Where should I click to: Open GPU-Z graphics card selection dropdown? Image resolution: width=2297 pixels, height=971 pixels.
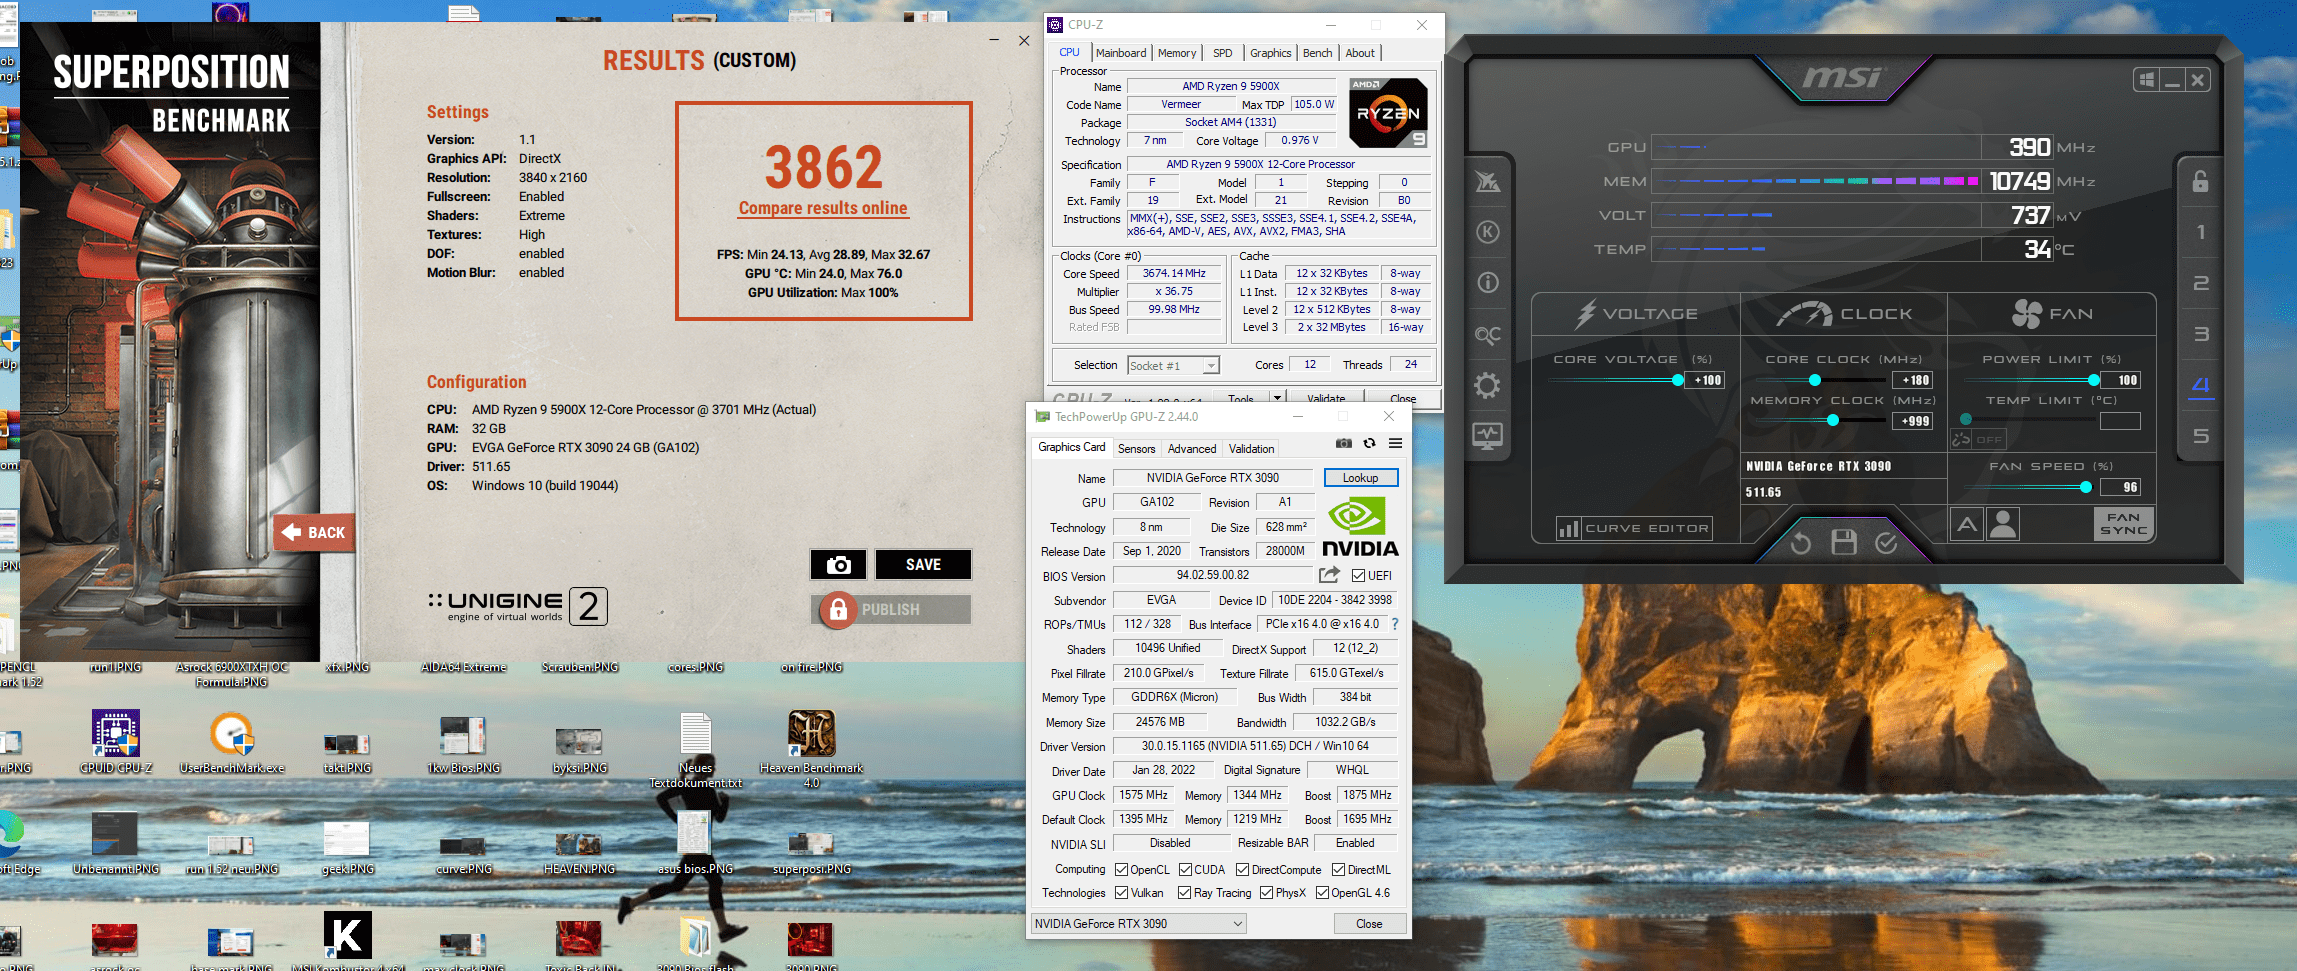coord(1139,924)
